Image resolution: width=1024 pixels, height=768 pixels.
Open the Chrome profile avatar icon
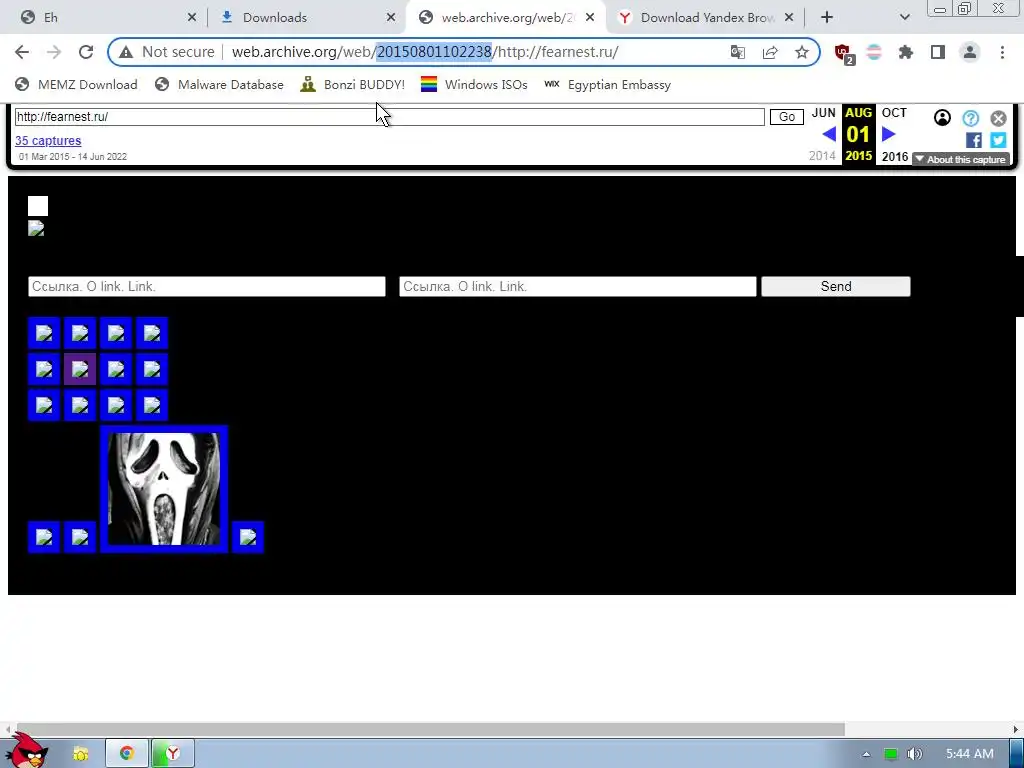(x=970, y=52)
